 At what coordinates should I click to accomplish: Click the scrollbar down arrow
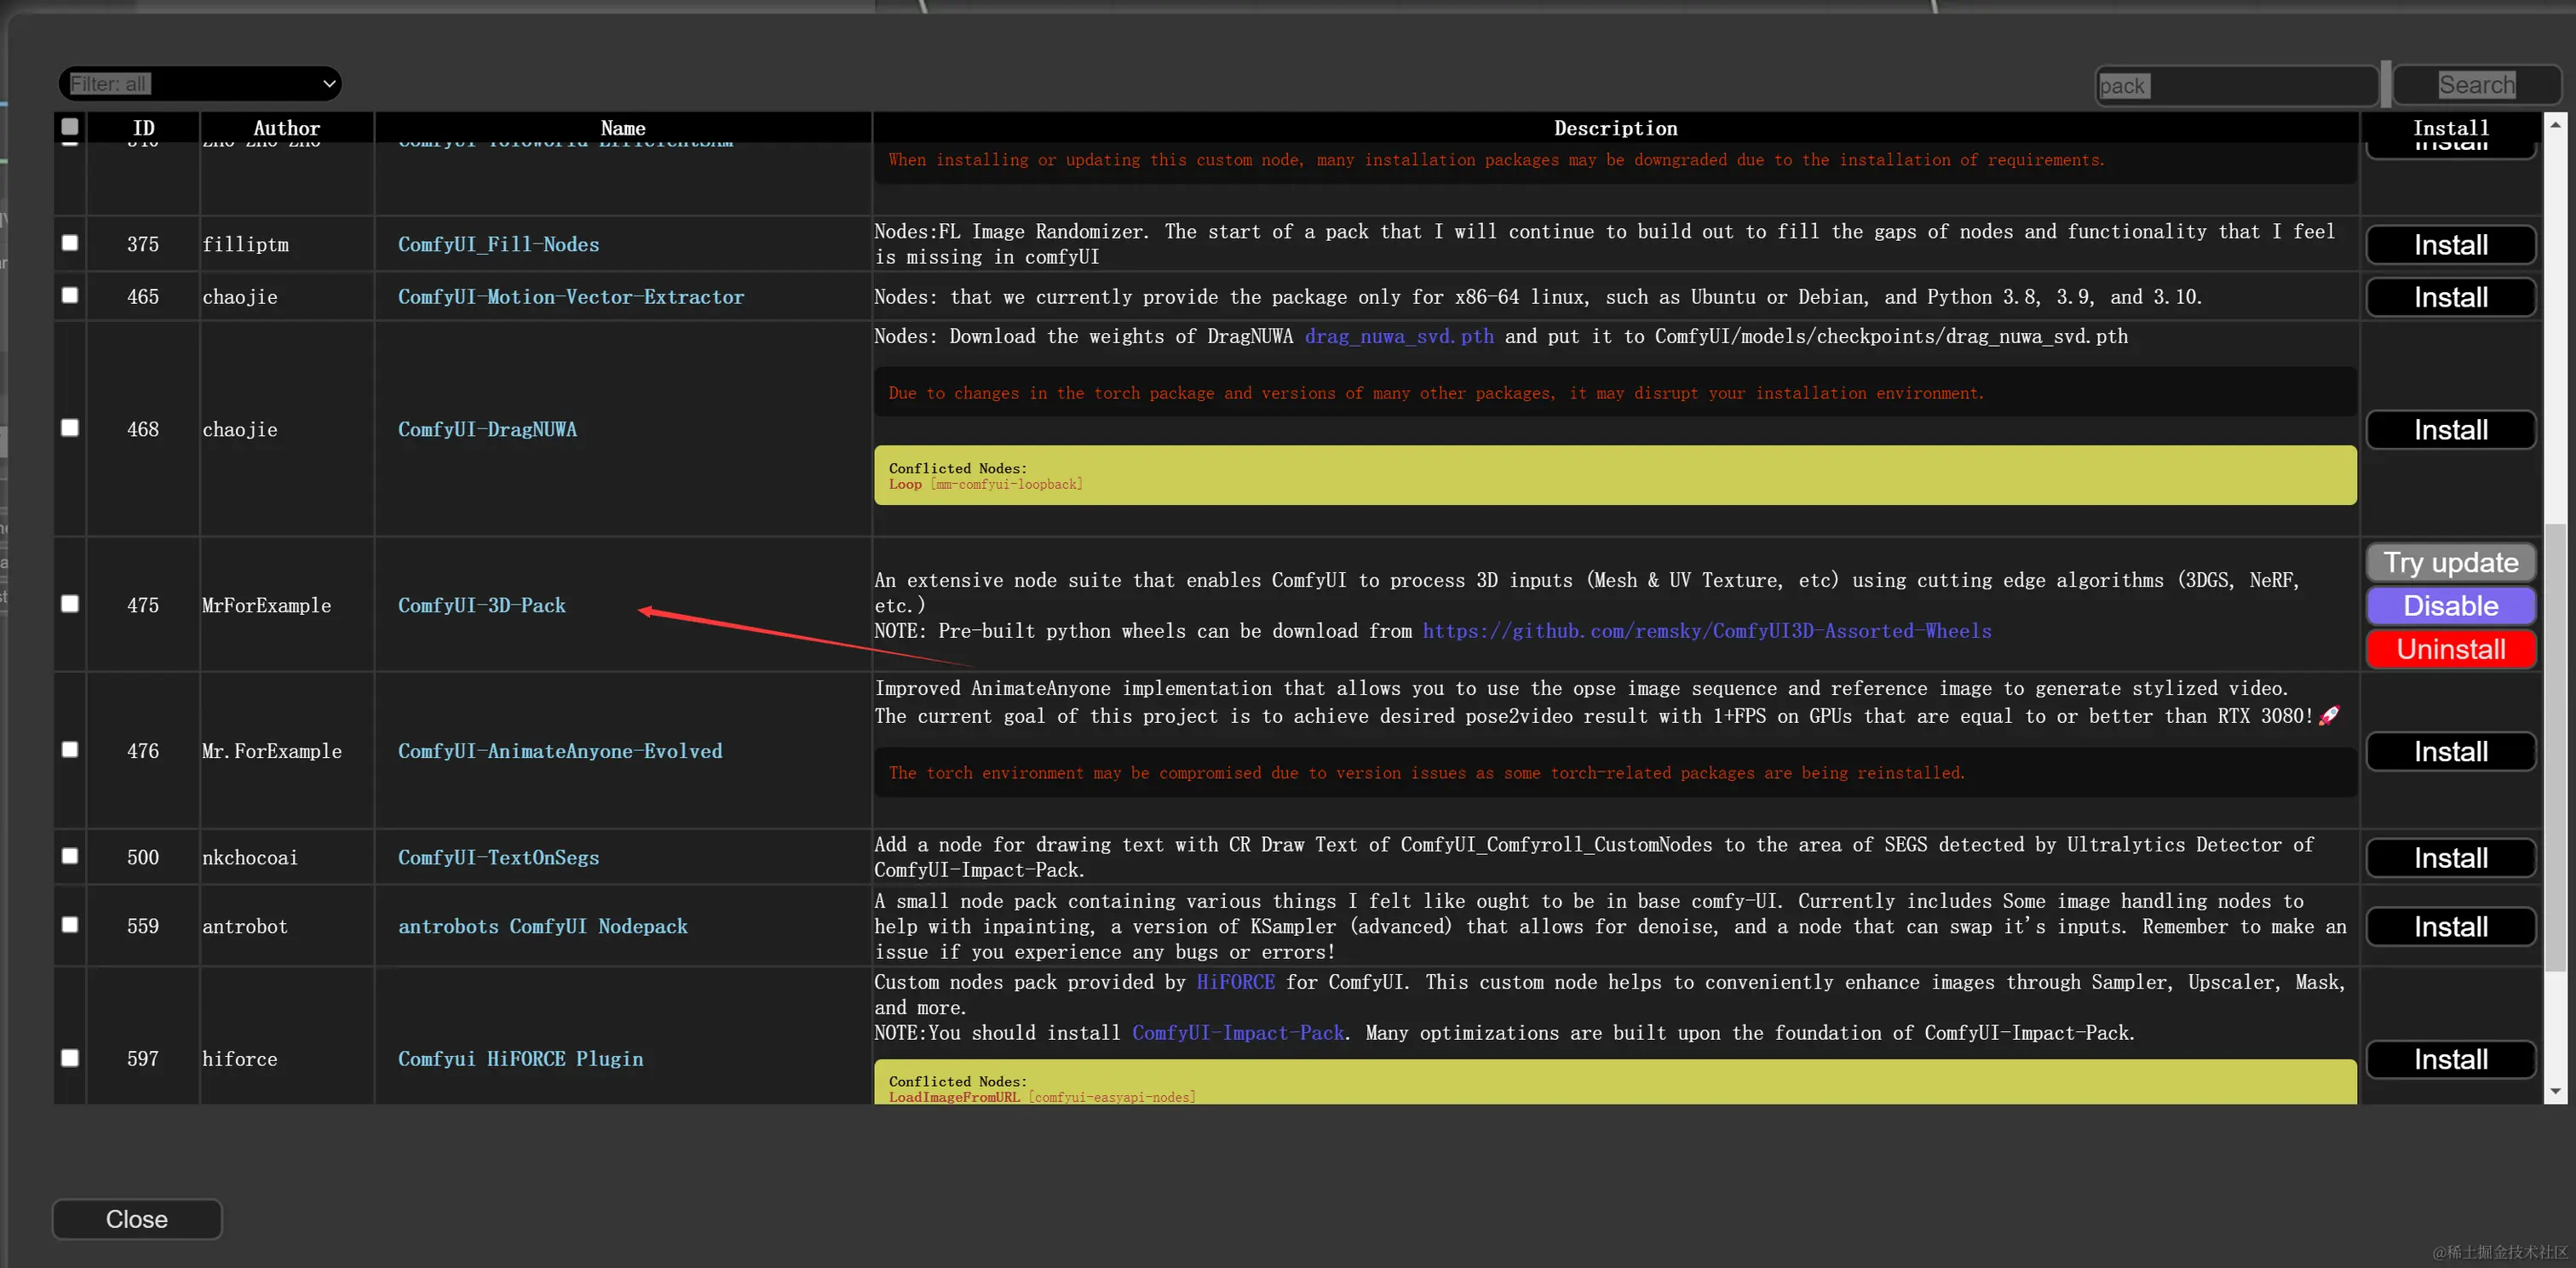point(2556,1092)
